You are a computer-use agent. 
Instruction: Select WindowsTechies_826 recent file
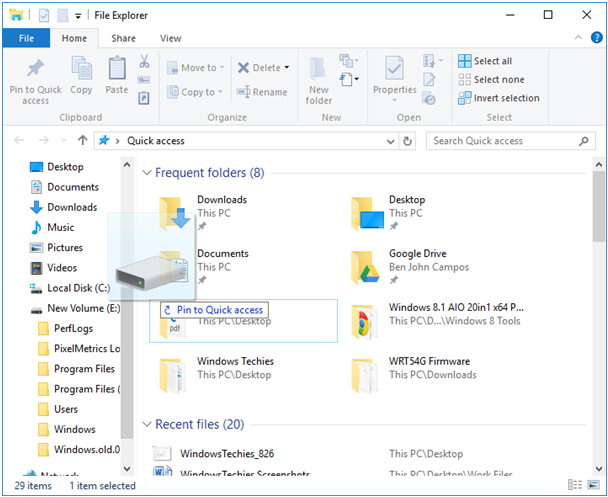(x=227, y=454)
